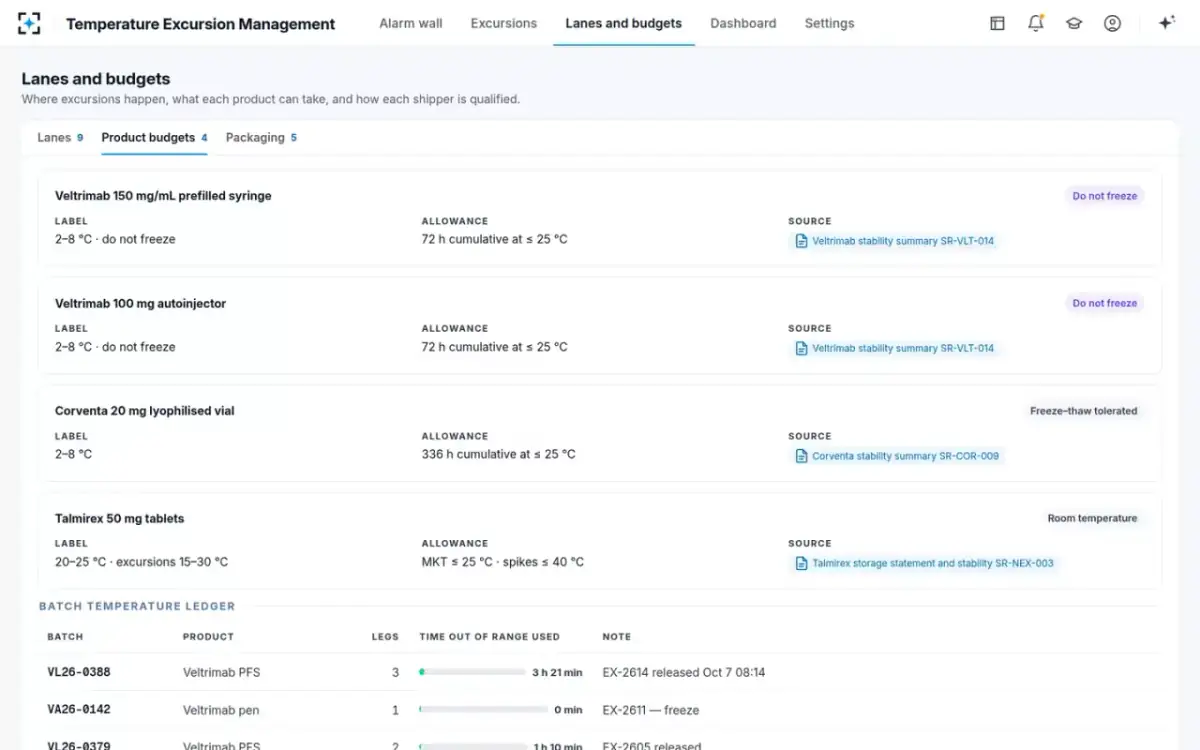
Task: Click the app logo icon
Action: 30,23
